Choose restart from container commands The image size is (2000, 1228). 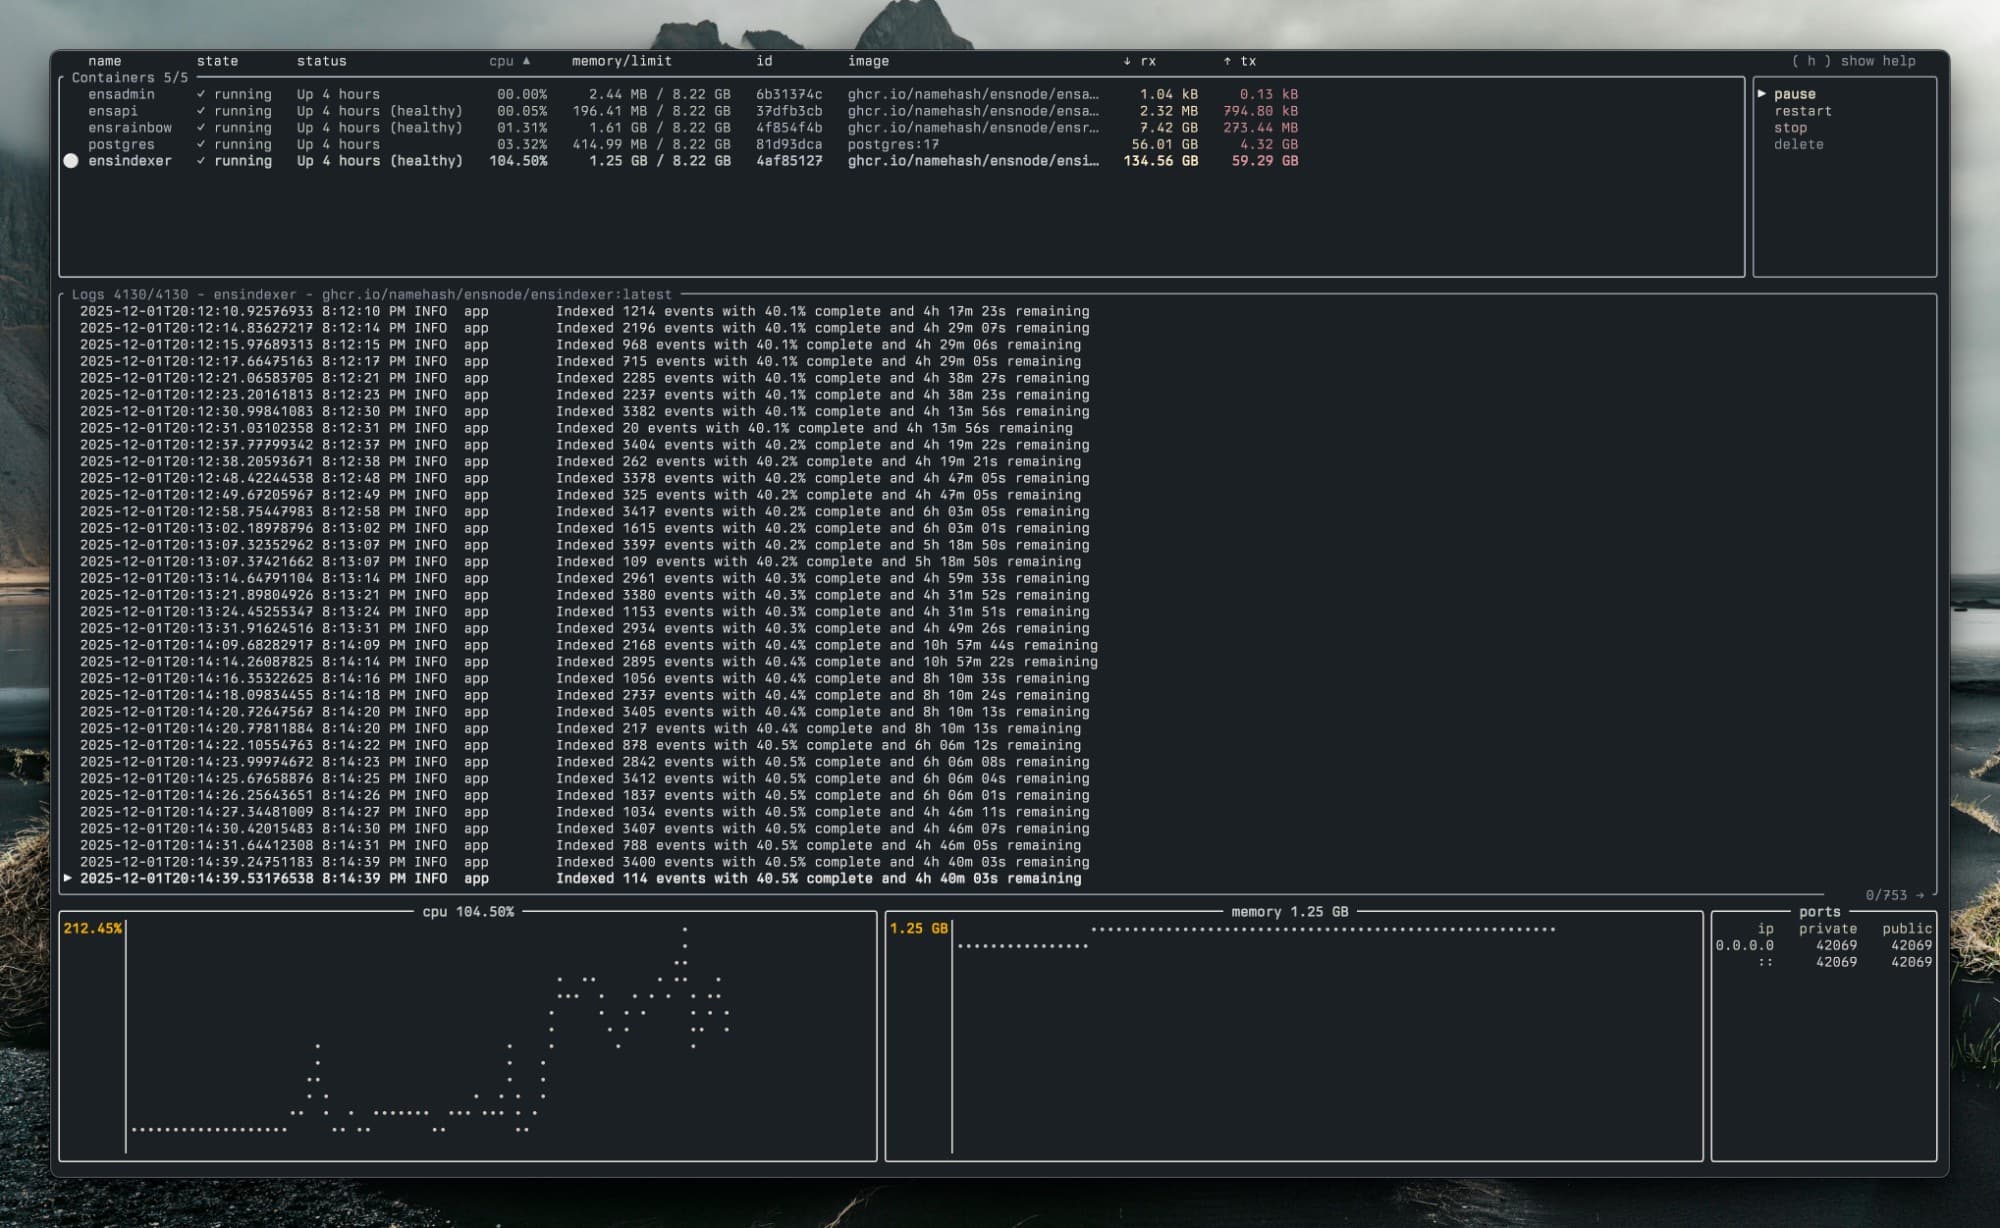(x=1803, y=111)
